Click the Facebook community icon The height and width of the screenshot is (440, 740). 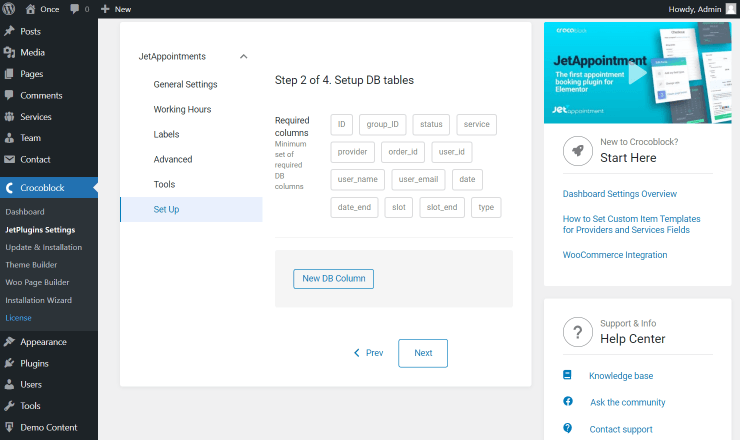(568, 402)
